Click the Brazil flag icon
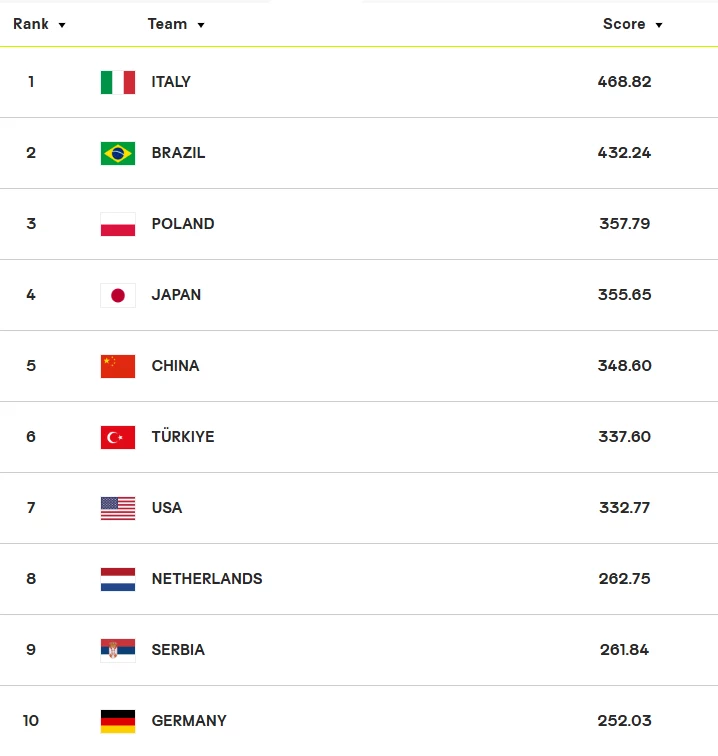This screenshot has width=718, height=756. pyautogui.click(x=118, y=153)
